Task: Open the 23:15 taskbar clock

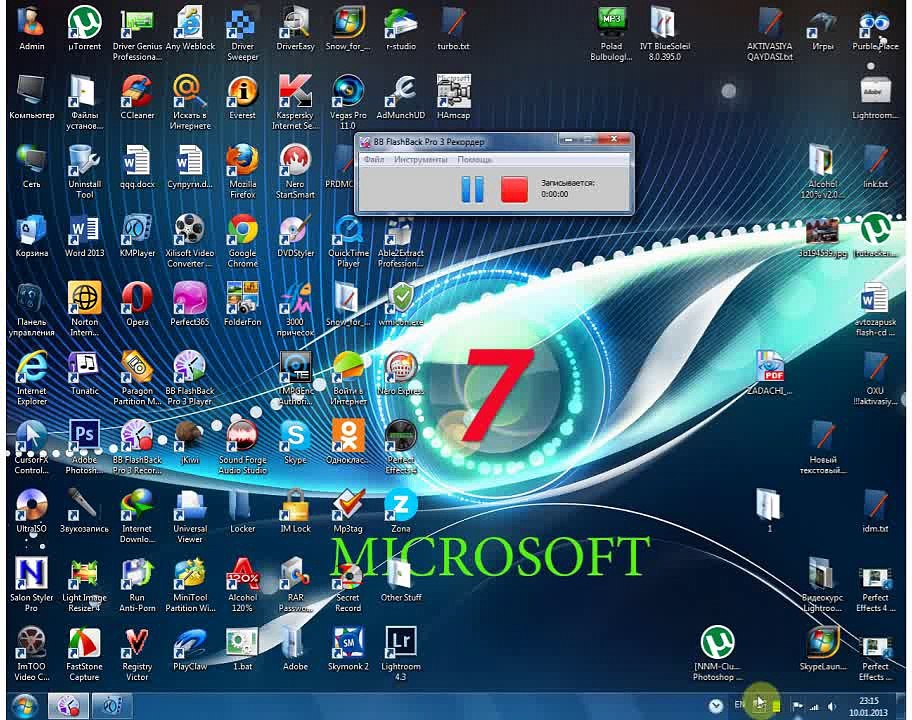Action: coord(868,706)
